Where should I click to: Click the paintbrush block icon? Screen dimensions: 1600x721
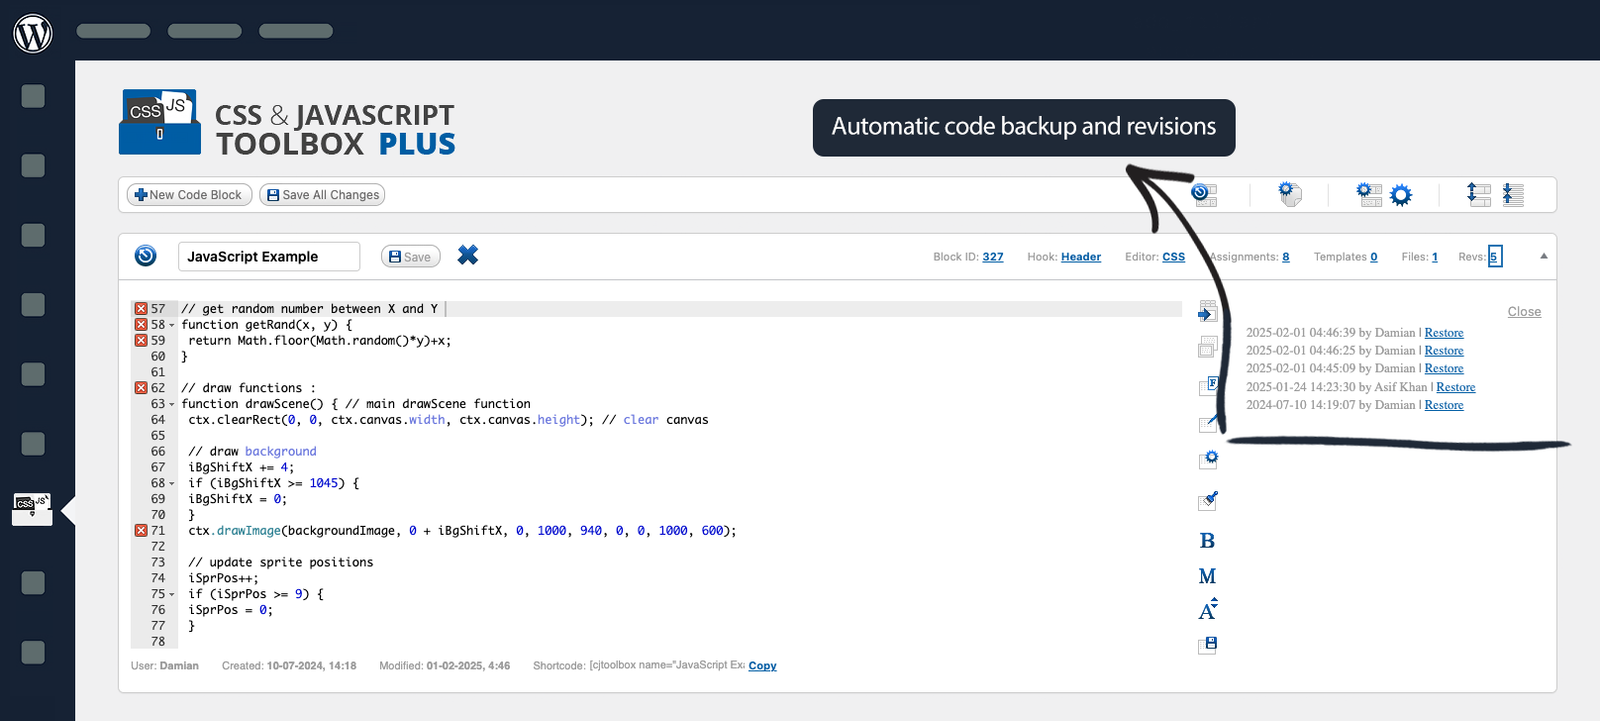click(1208, 500)
